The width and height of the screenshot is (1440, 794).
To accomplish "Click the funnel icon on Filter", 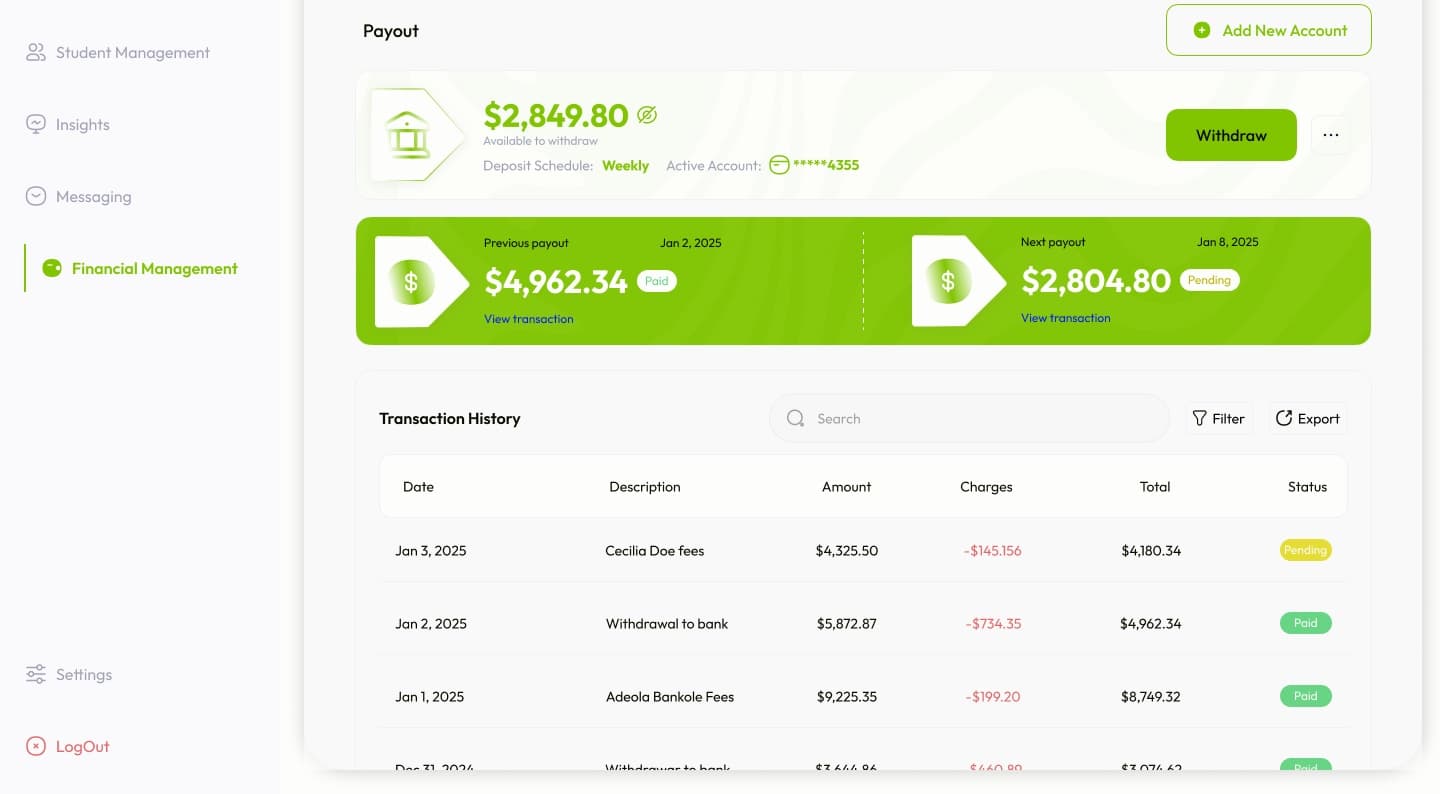I will pyautogui.click(x=1199, y=418).
